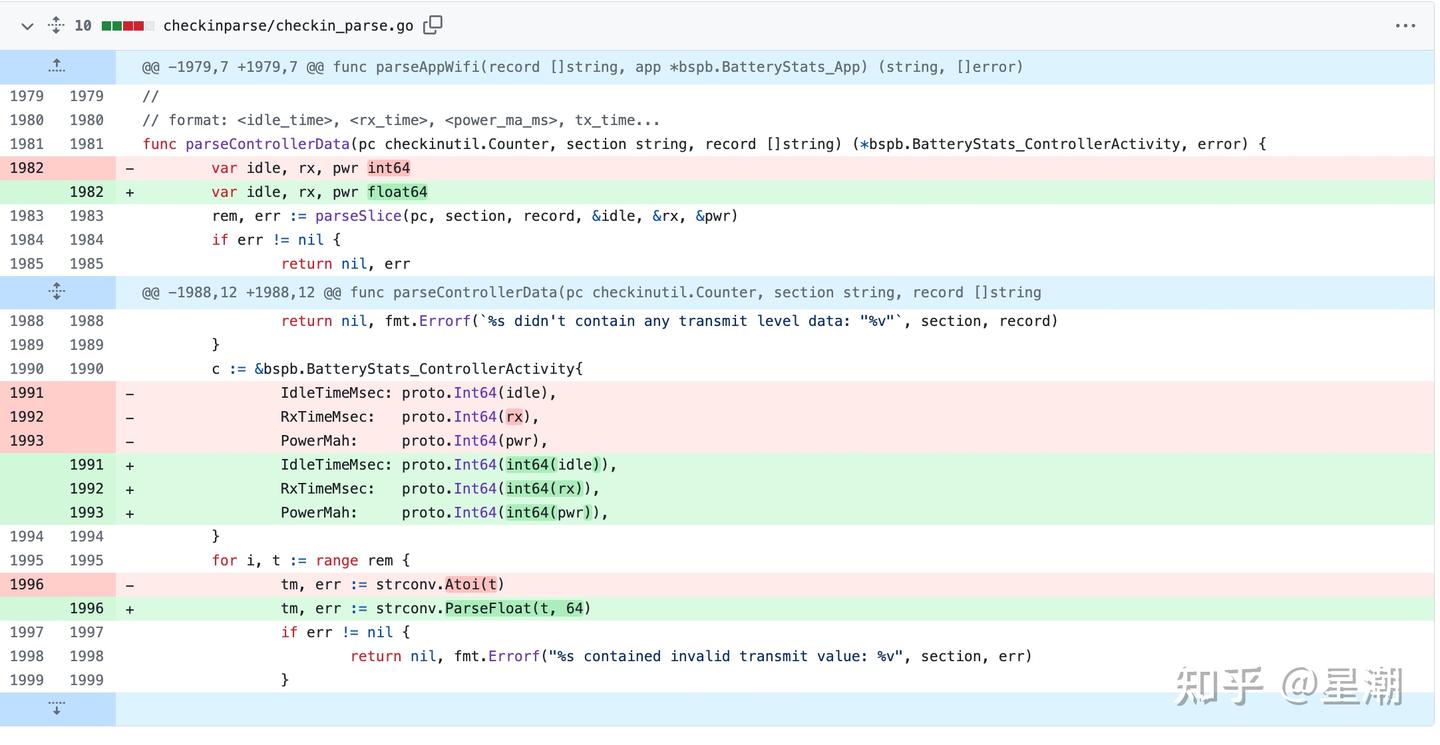Select new line number 1991 IdleTimeMsec
Image resolution: width=1440 pixels, height=745 pixels.
(x=87, y=464)
